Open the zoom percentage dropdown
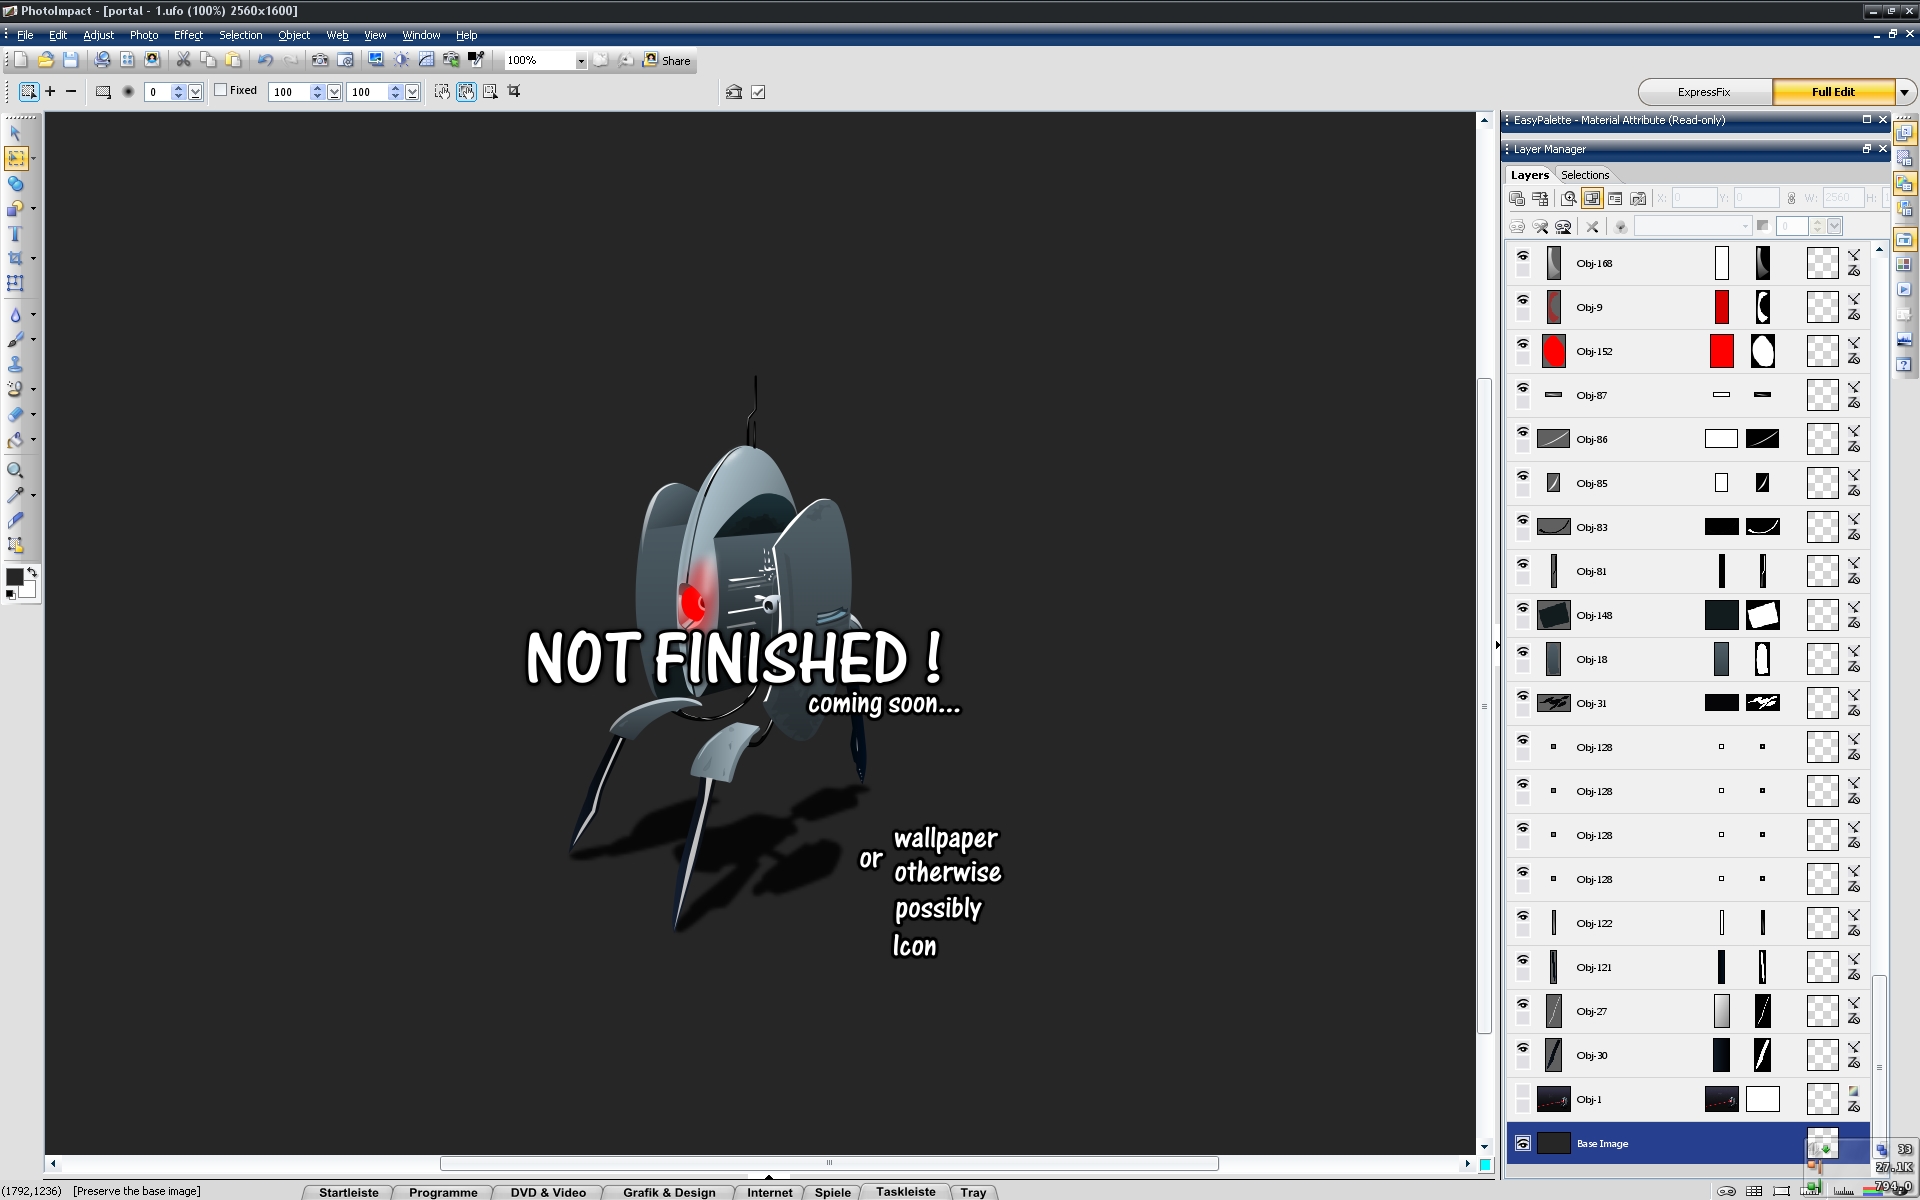The width and height of the screenshot is (1920, 1200). (580, 61)
